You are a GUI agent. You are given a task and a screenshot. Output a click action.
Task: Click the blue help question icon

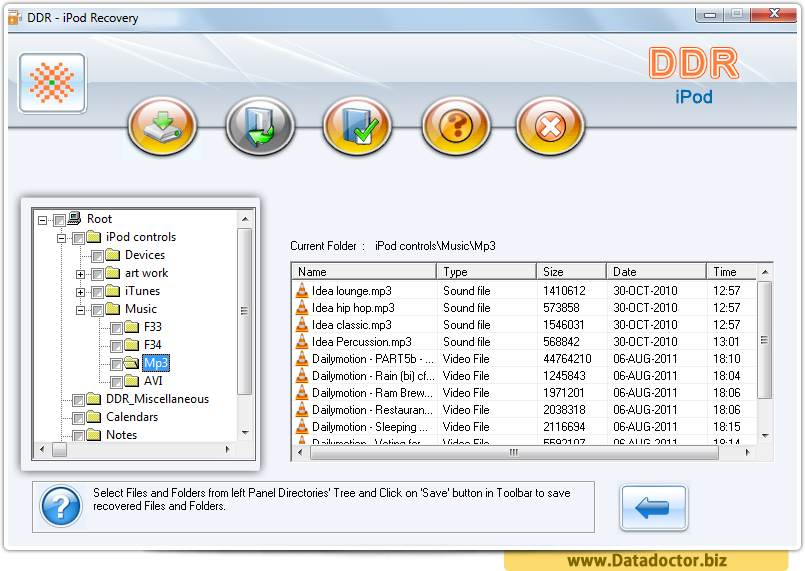(61, 506)
